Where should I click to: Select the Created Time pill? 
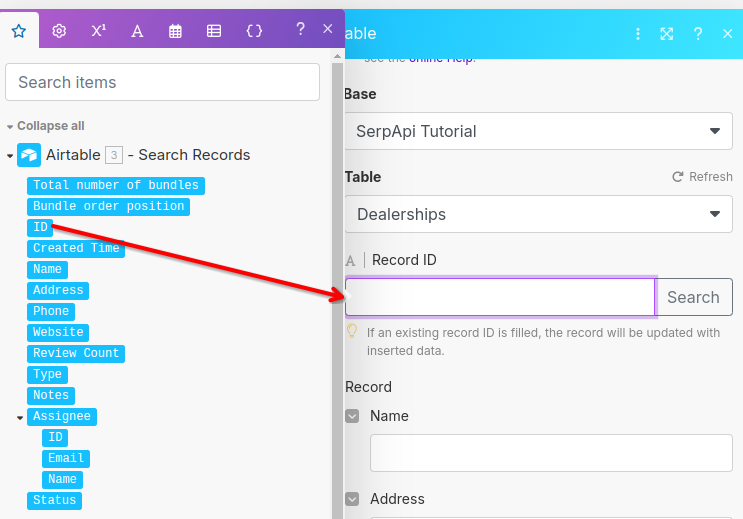[76, 248]
